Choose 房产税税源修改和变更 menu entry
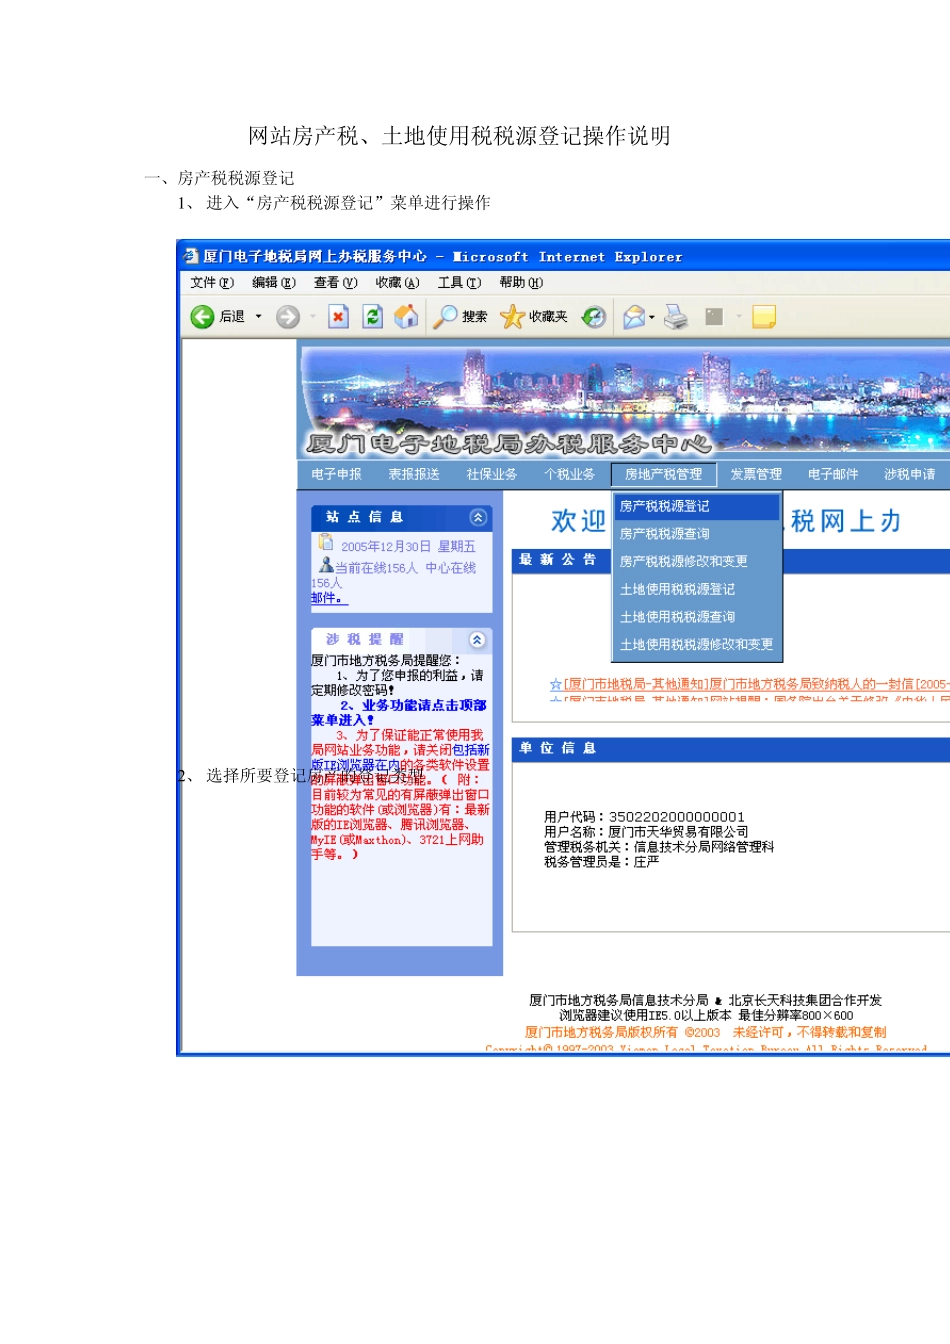Image resolution: width=950 pixels, height=1344 pixels. point(697,561)
